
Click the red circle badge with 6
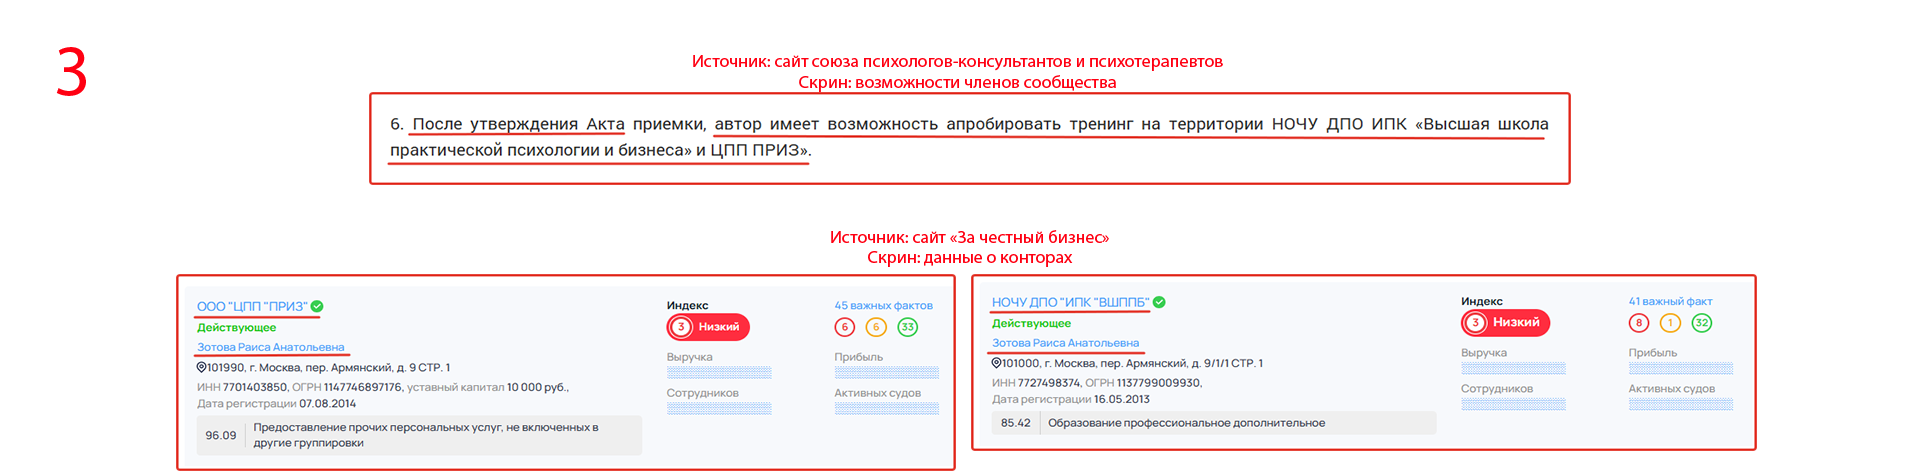click(x=845, y=327)
